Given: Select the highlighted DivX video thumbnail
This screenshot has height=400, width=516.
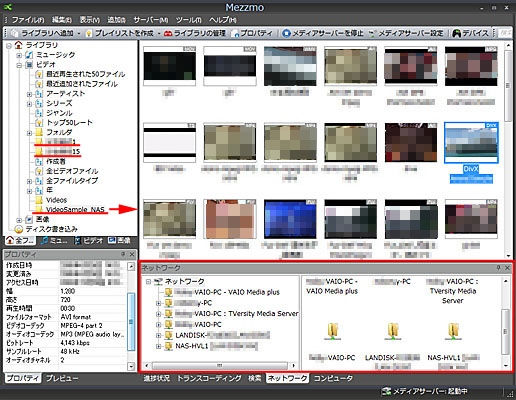Looking at the screenshot, I should 471,143.
